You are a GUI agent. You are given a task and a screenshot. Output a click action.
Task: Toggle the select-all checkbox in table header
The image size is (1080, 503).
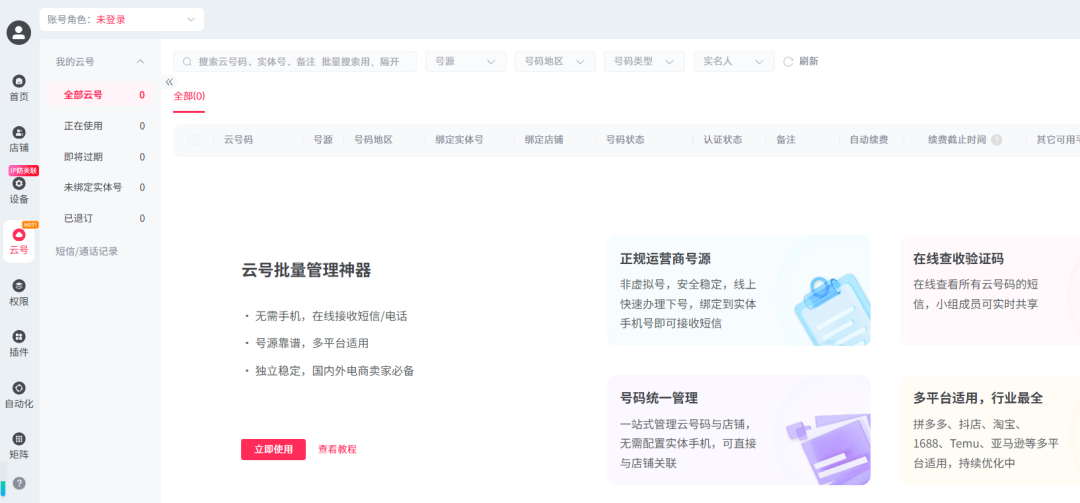click(194, 140)
